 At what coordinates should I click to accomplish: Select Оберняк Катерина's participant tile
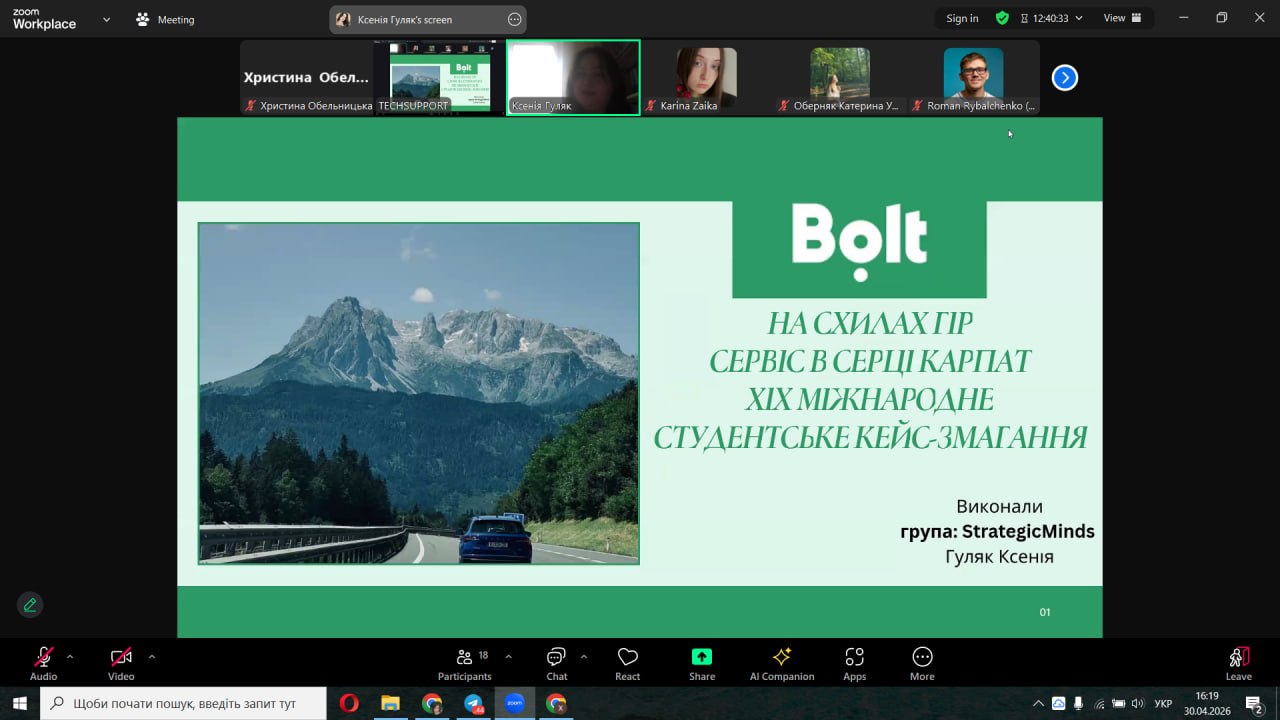(x=840, y=77)
